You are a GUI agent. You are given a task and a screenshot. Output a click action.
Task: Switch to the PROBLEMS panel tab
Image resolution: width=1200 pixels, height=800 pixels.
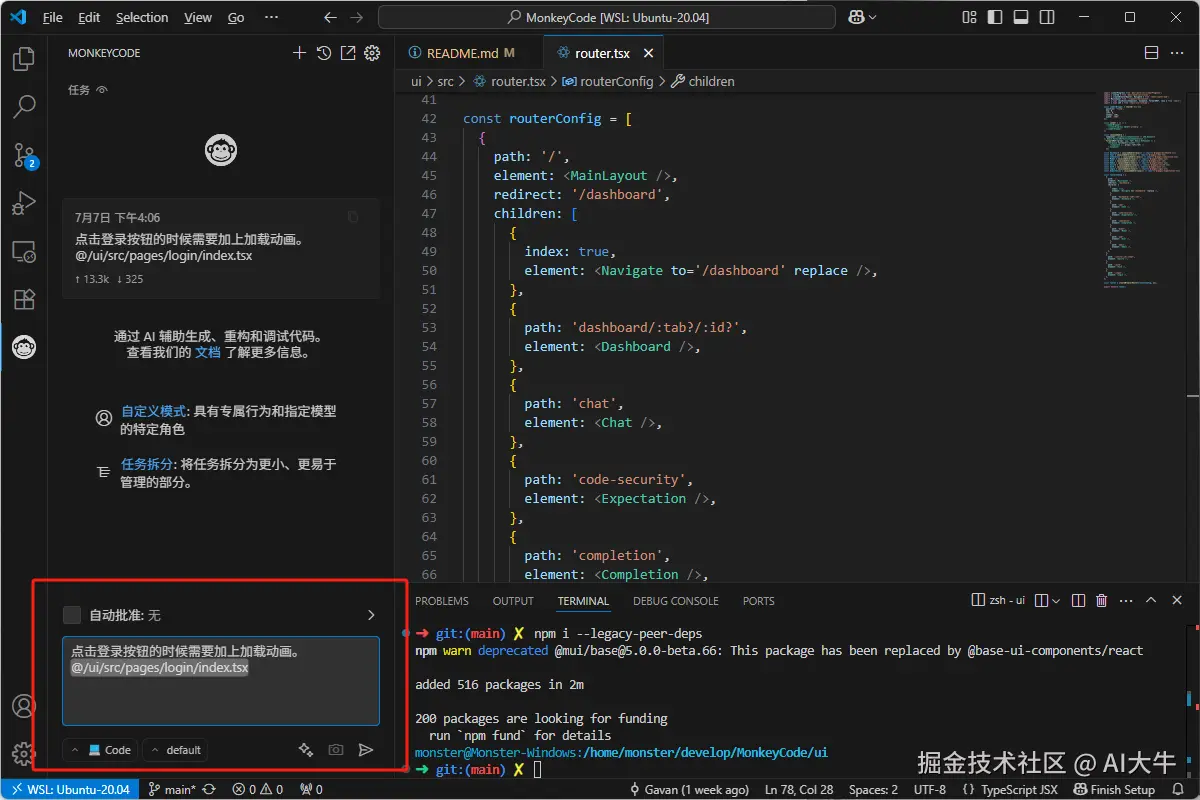442,601
